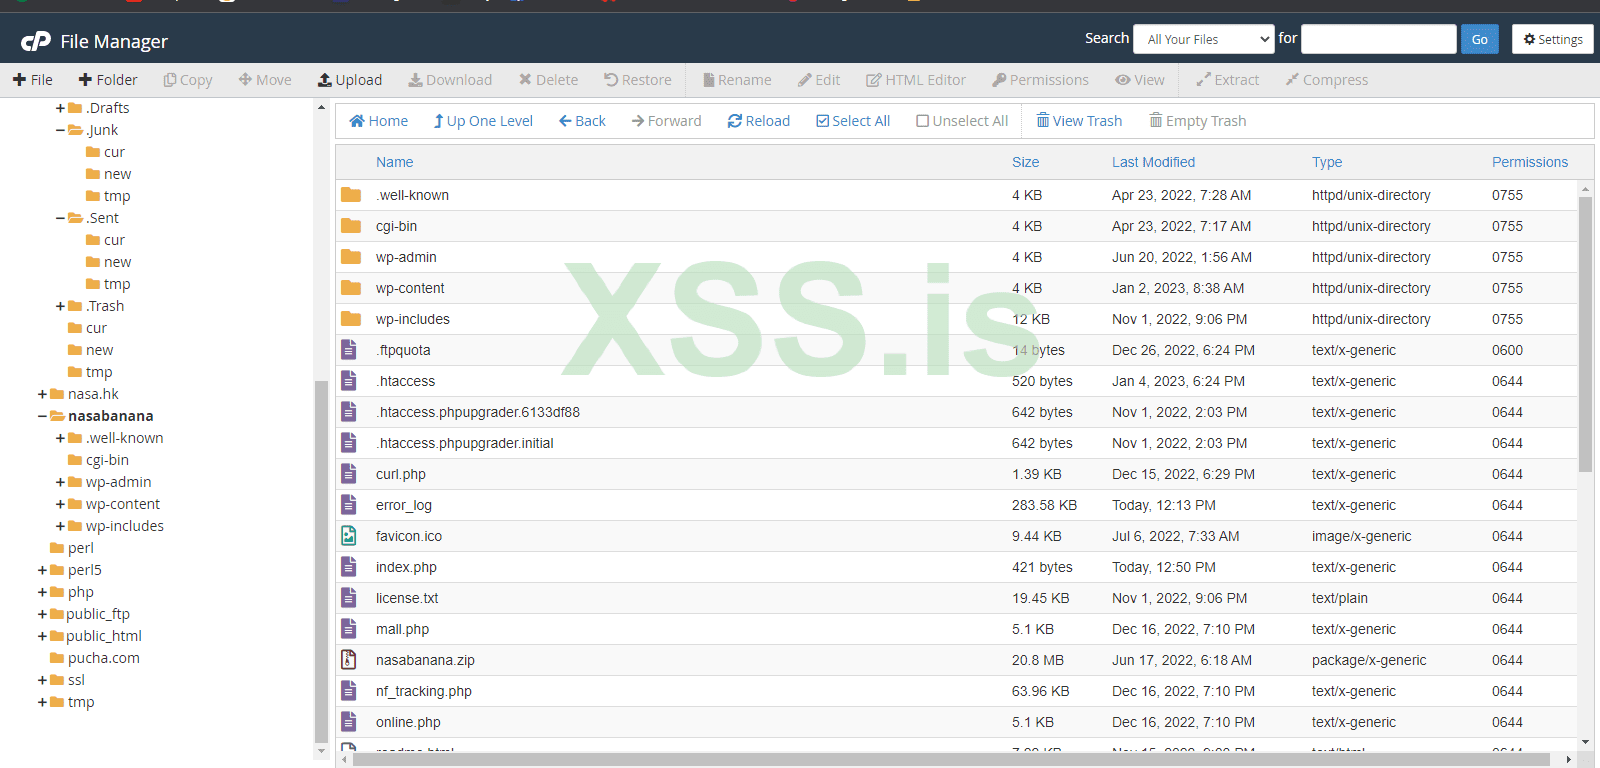Expand the .Drafts folder in tree
This screenshot has height=768, width=1600.
pos(60,108)
